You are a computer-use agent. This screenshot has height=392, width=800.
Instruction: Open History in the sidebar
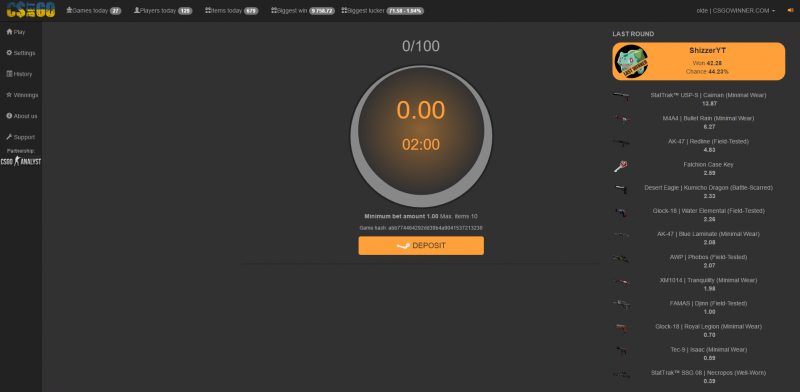(x=19, y=74)
